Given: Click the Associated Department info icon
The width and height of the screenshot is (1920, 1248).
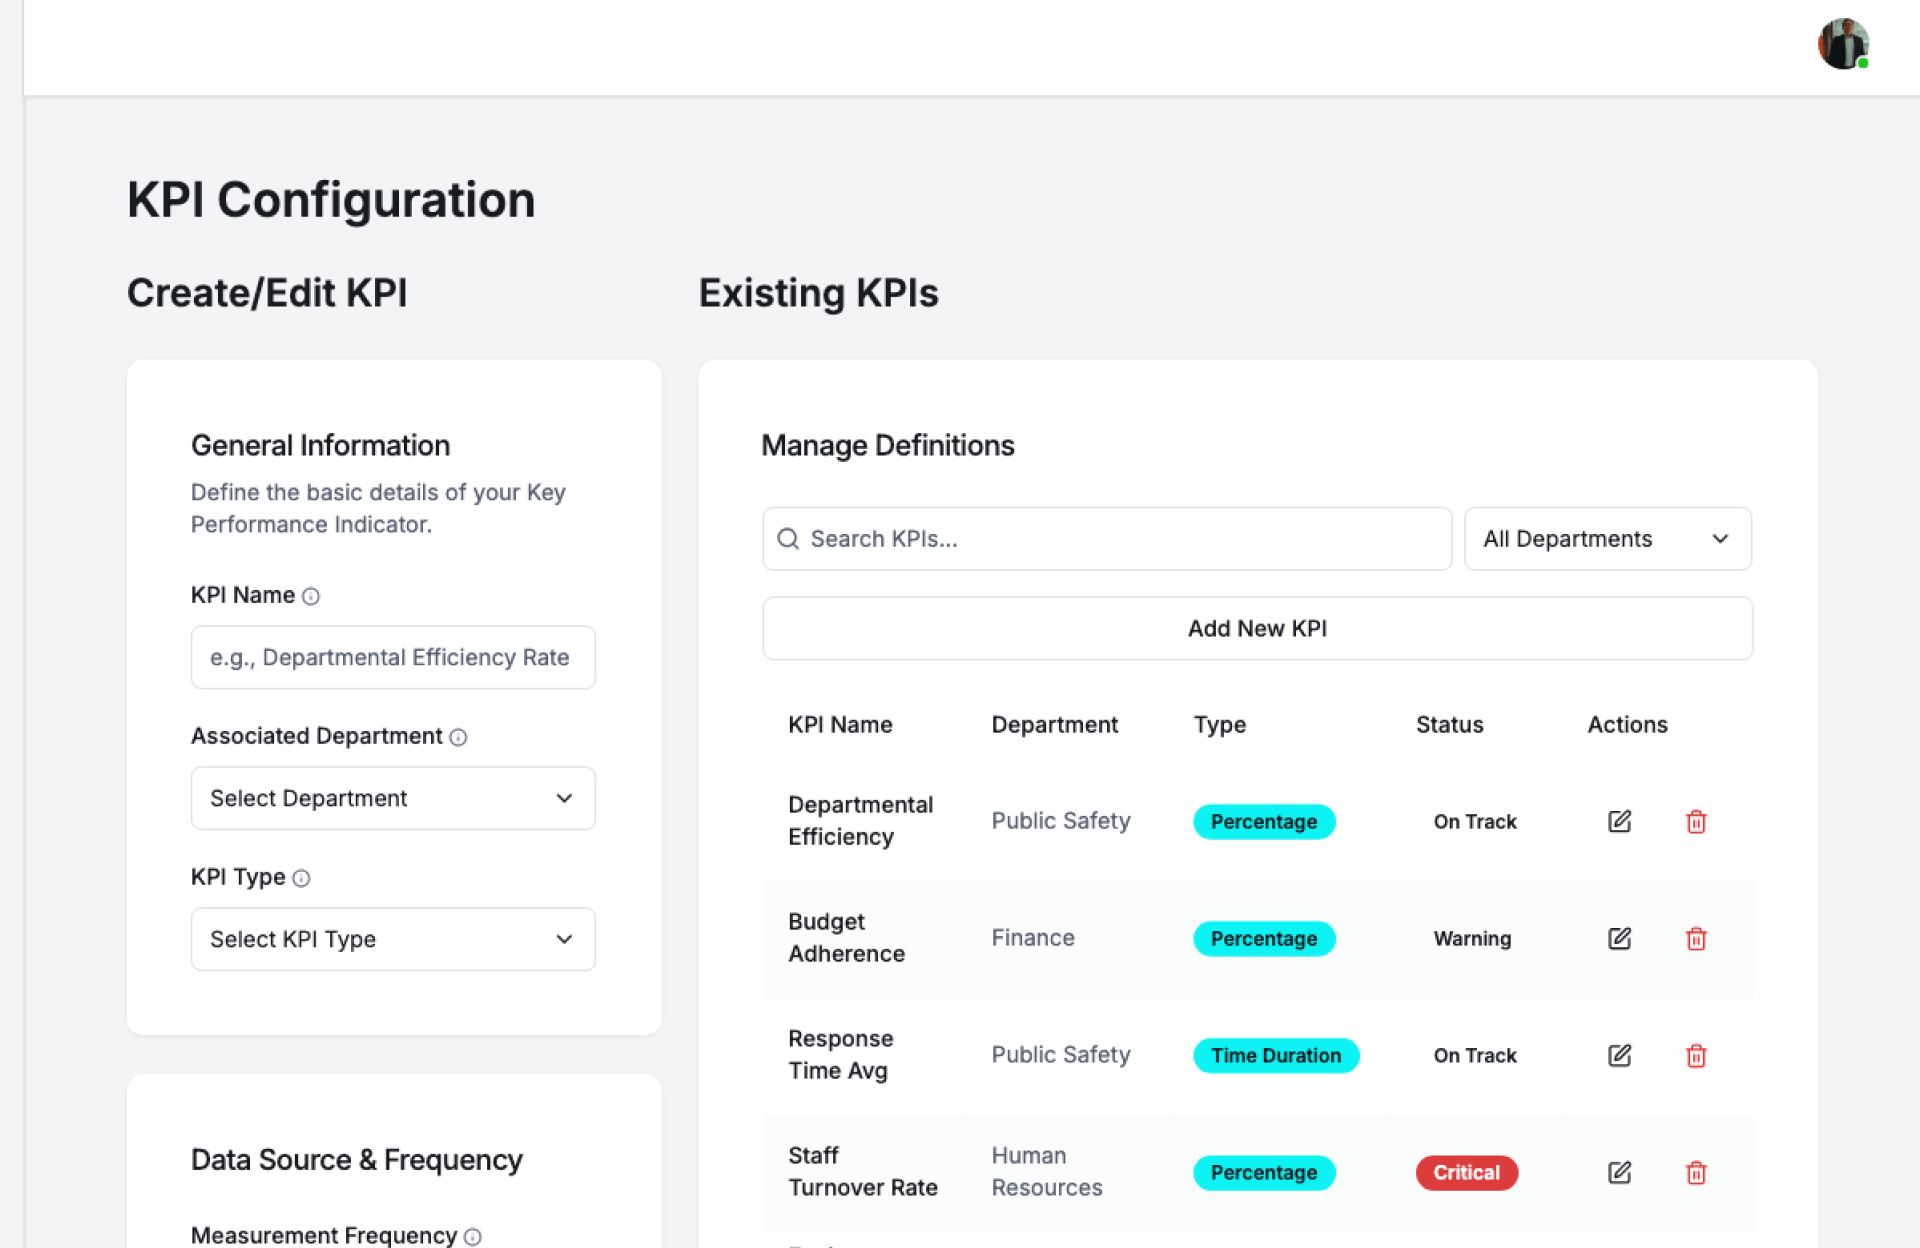Looking at the screenshot, I should [x=458, y=737].
